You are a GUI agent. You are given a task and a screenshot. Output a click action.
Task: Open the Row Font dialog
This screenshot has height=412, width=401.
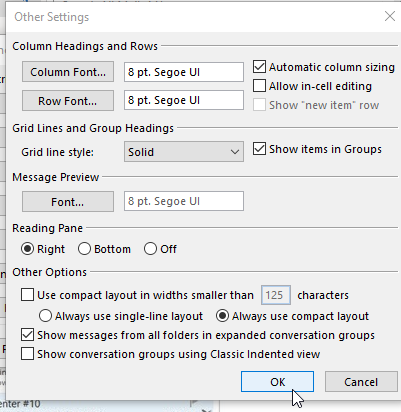[68, 101]
